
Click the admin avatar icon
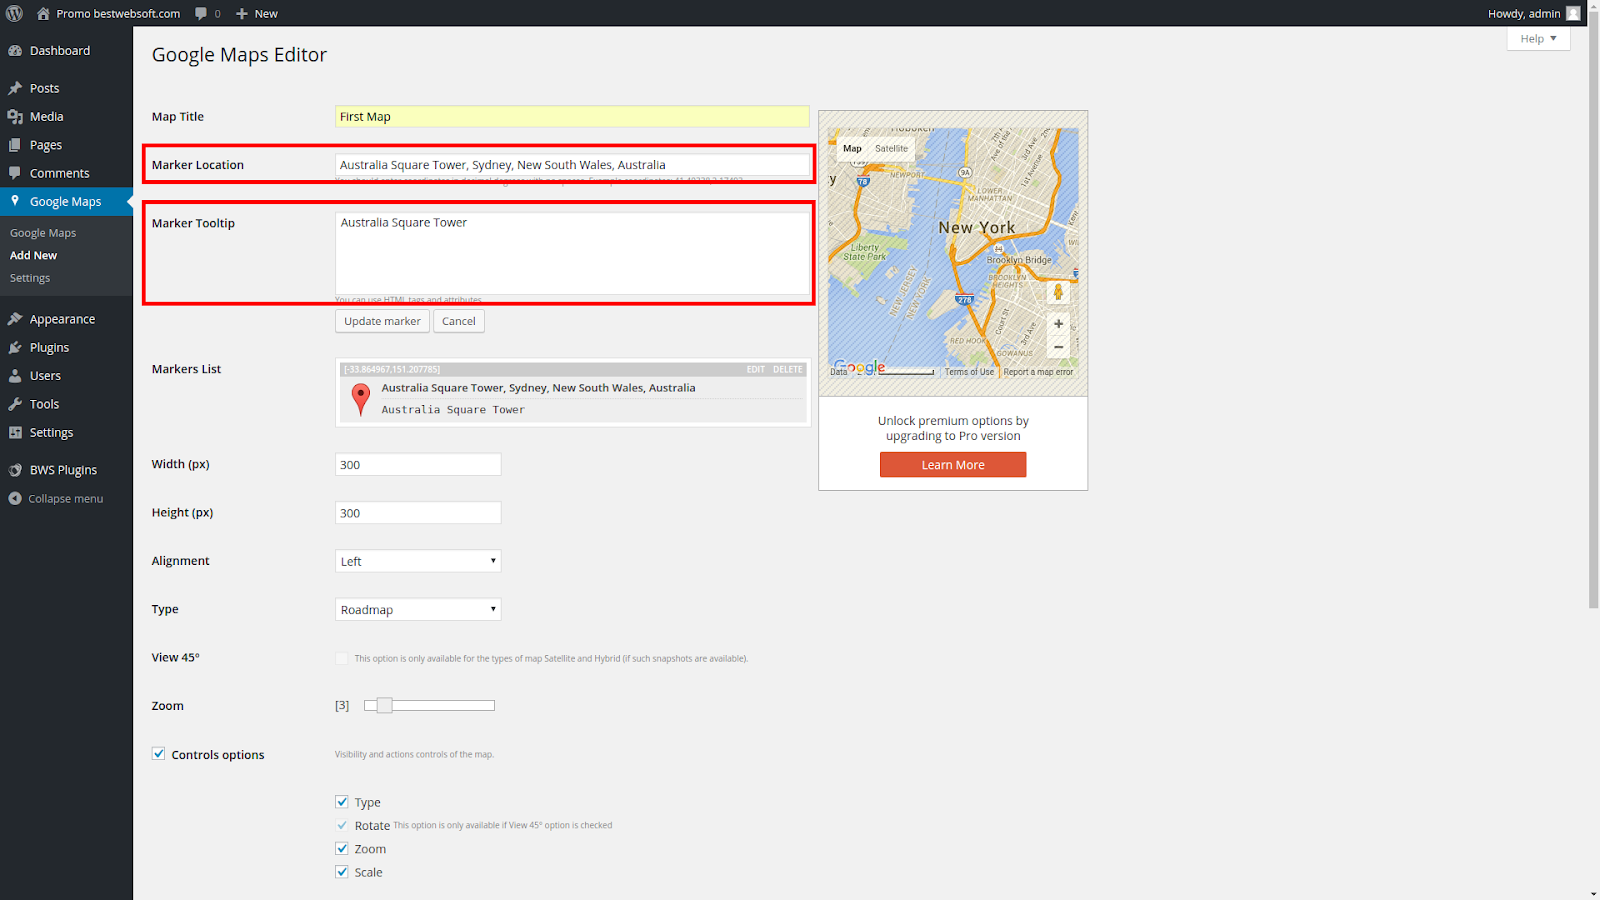1573,13
